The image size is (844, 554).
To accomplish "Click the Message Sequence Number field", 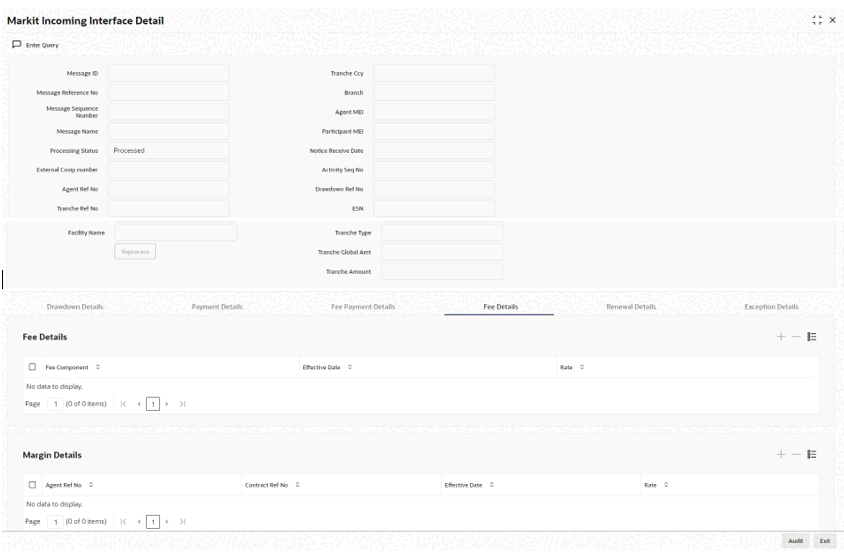I will click(168, 112).
